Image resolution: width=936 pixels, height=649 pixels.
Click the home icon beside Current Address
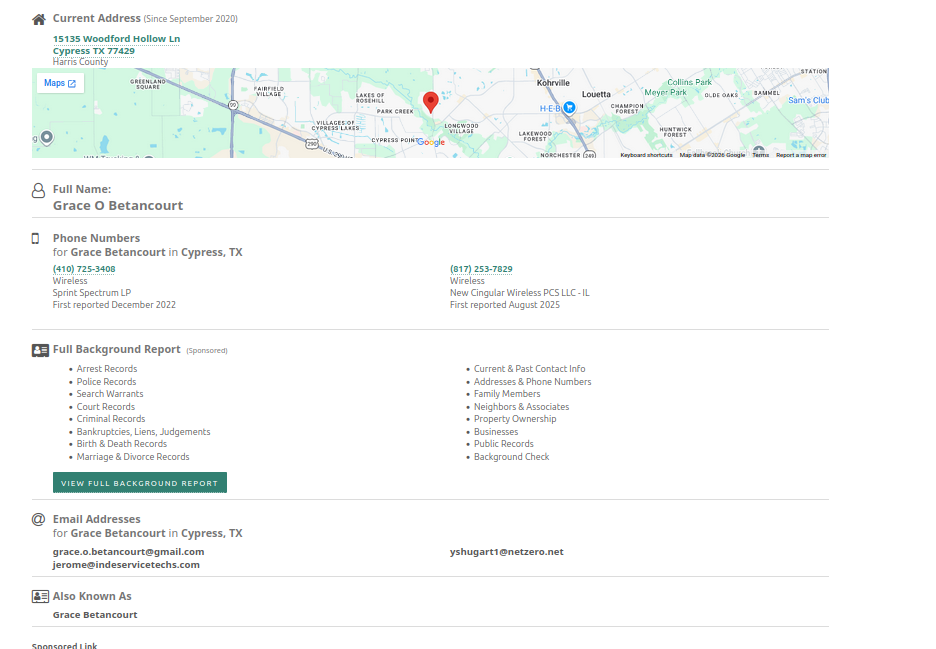coord(39,19)
